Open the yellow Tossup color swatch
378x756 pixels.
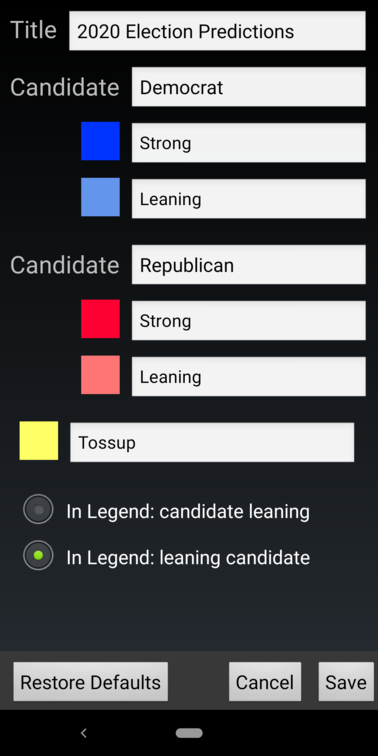tap(39, 441)
